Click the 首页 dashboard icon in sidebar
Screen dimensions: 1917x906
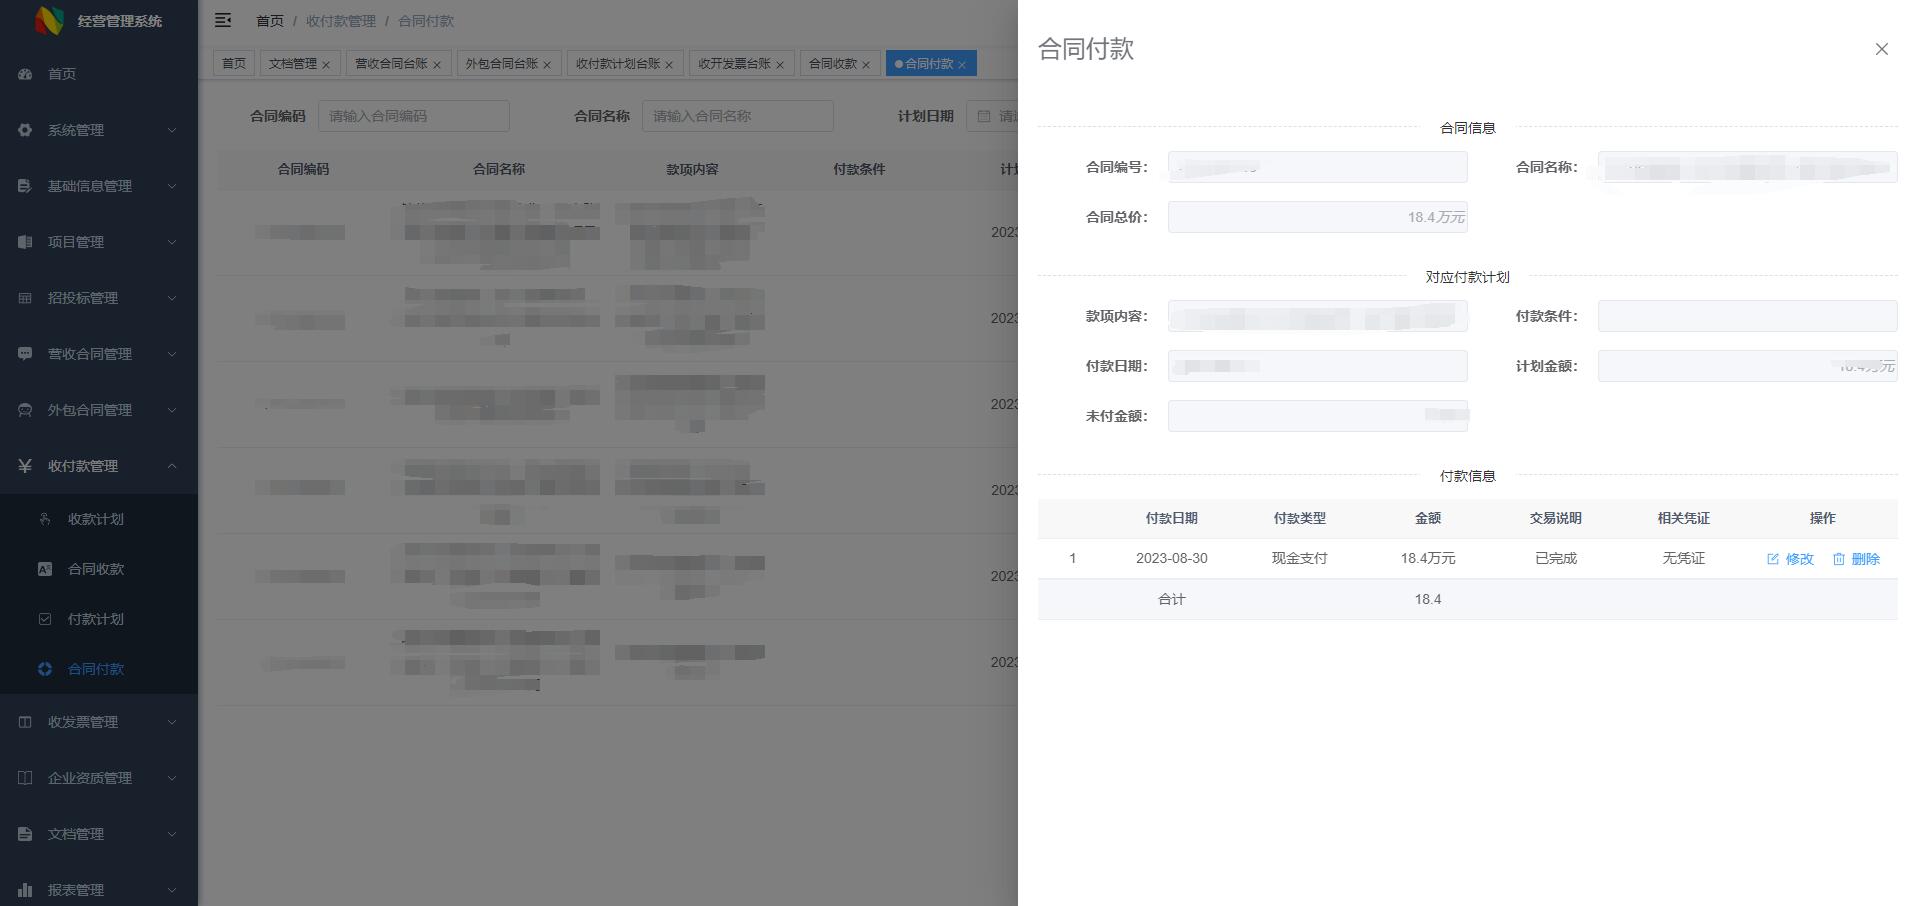(25, 74)
